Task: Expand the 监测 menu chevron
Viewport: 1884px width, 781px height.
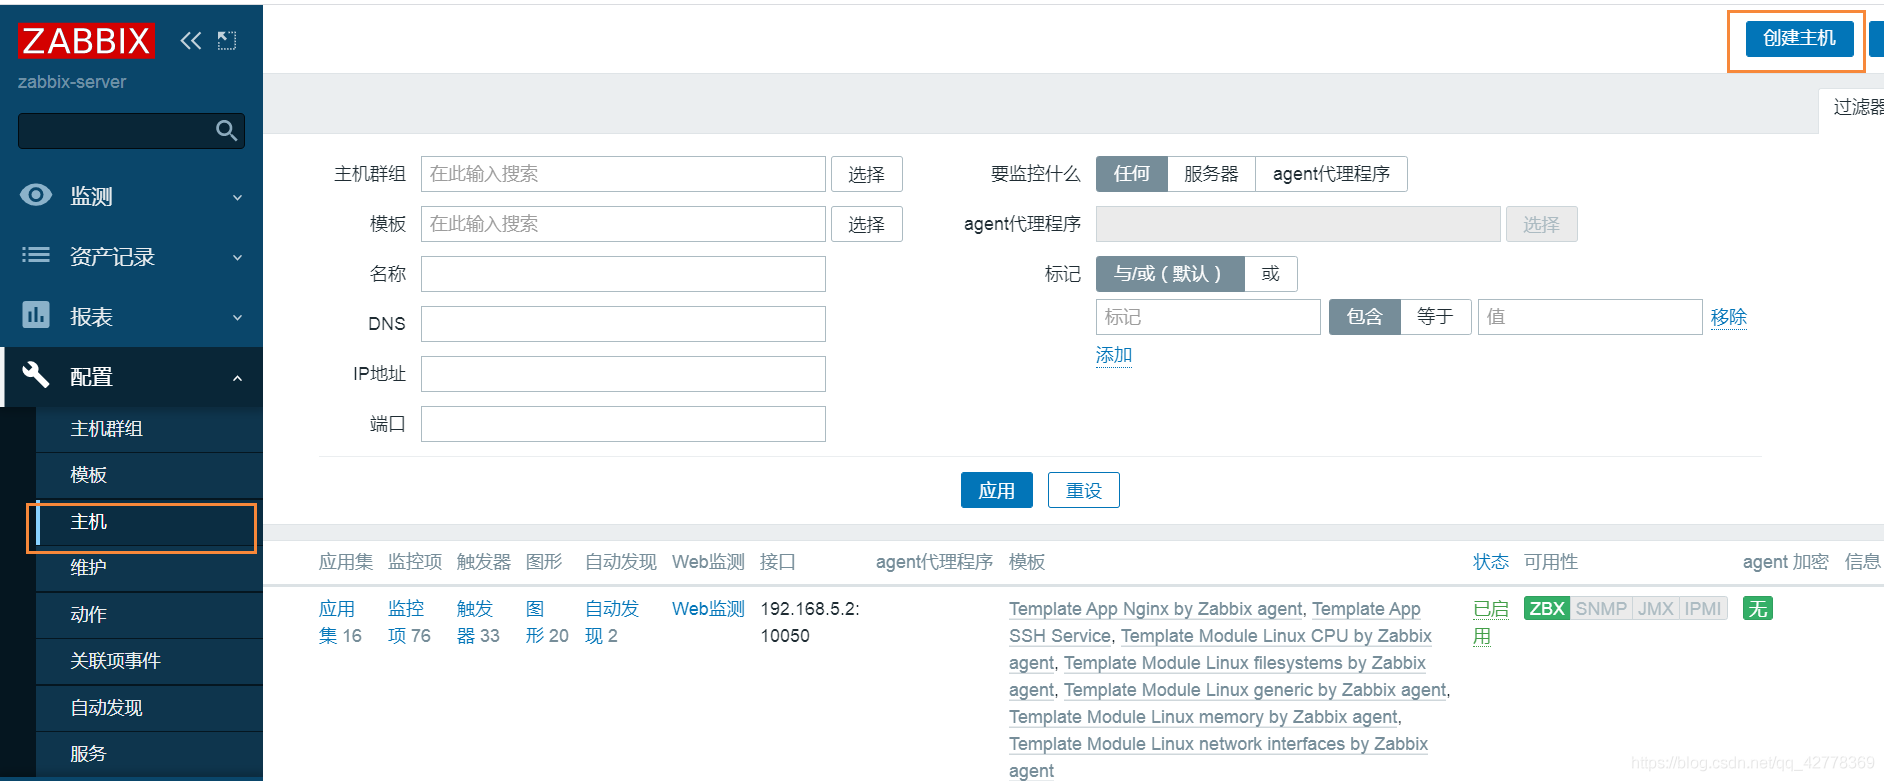Action: [x=238, y=198]
